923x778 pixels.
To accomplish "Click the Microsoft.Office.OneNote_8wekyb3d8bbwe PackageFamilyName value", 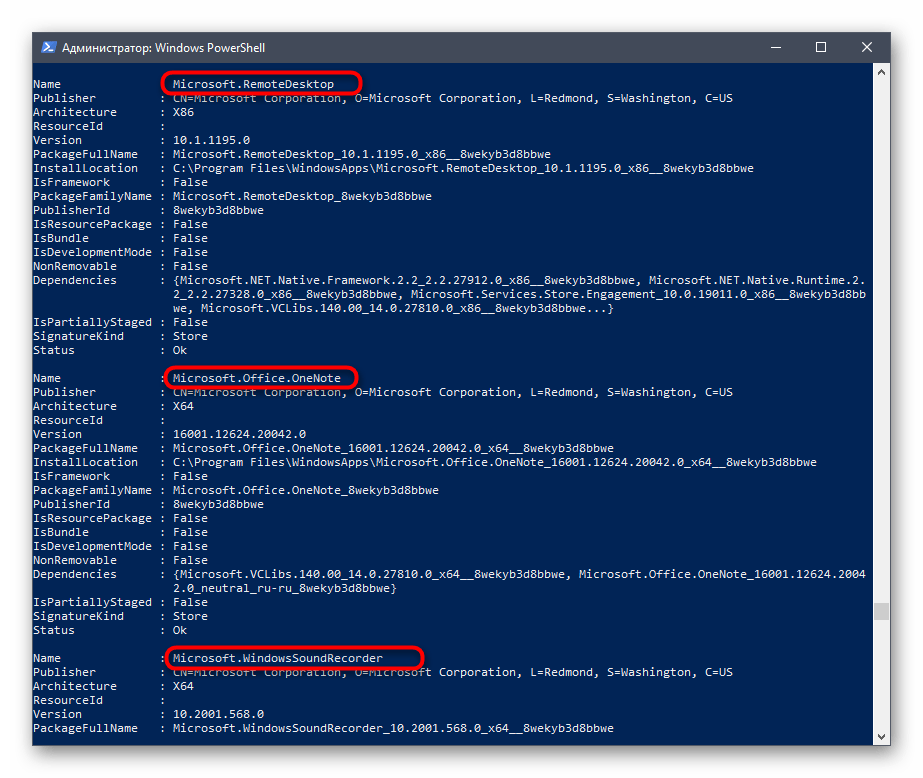I will (305, 490).
